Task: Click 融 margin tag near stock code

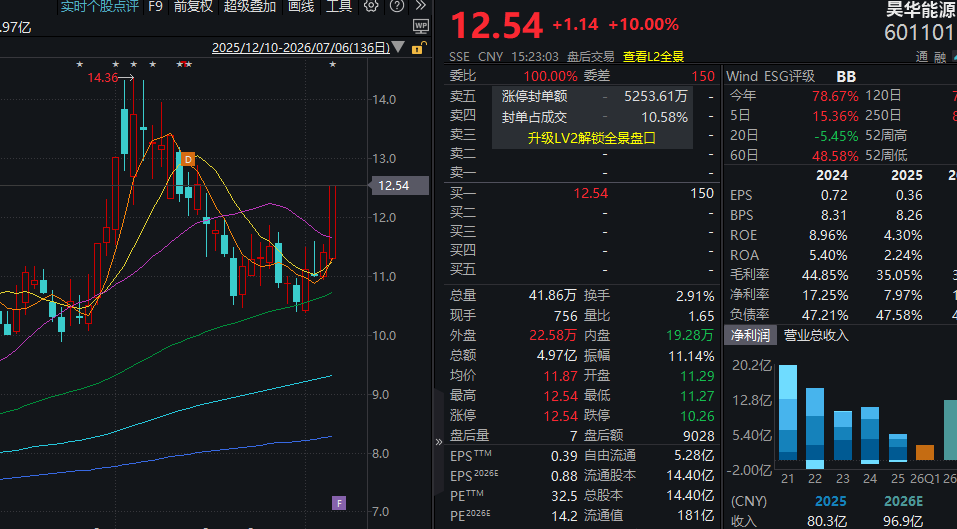Action: (940, 57)
